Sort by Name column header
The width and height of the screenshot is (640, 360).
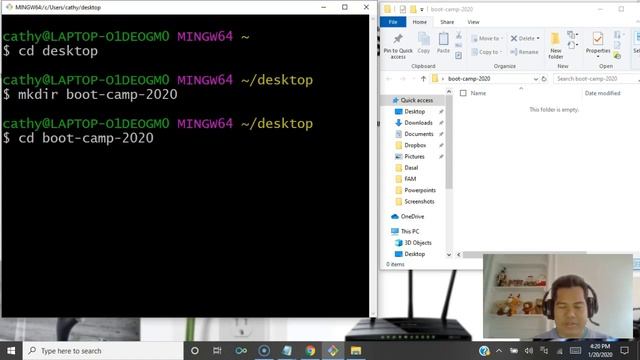click(x=478, y=93)
